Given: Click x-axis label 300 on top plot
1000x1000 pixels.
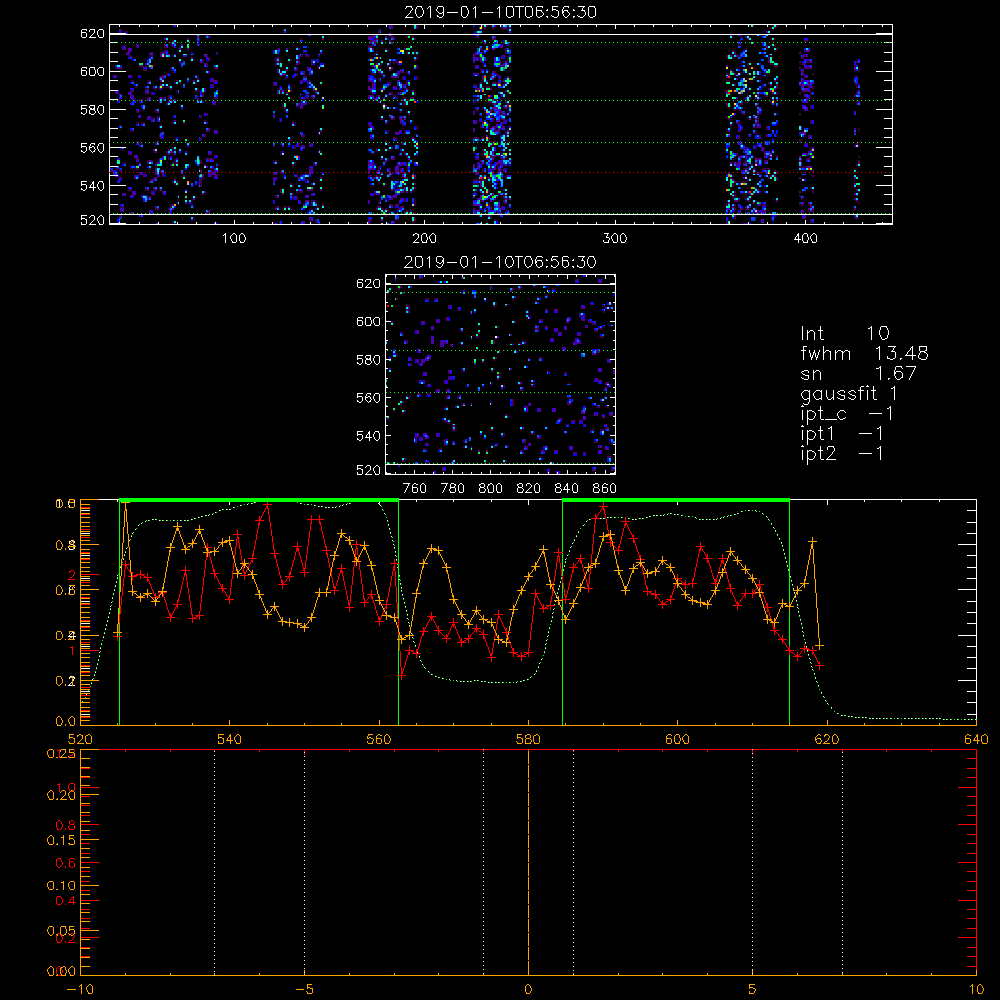Looking at the screenshot, I should [x=615, y=239].
